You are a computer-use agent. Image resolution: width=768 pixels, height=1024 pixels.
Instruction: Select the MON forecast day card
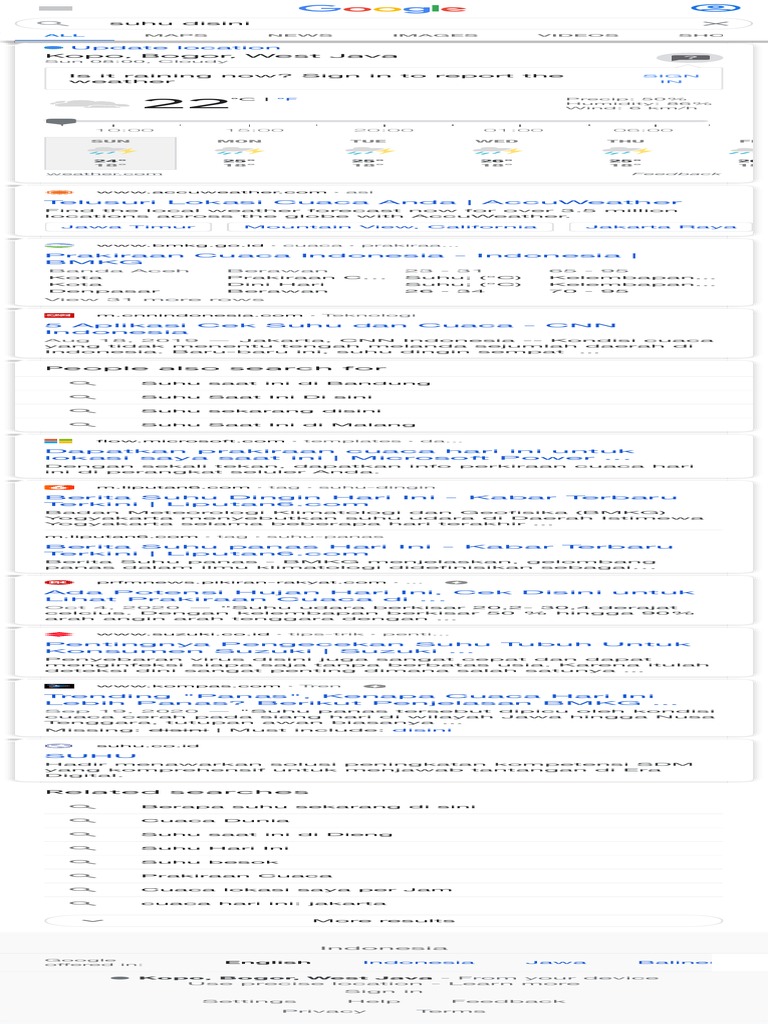pos(239,154)
